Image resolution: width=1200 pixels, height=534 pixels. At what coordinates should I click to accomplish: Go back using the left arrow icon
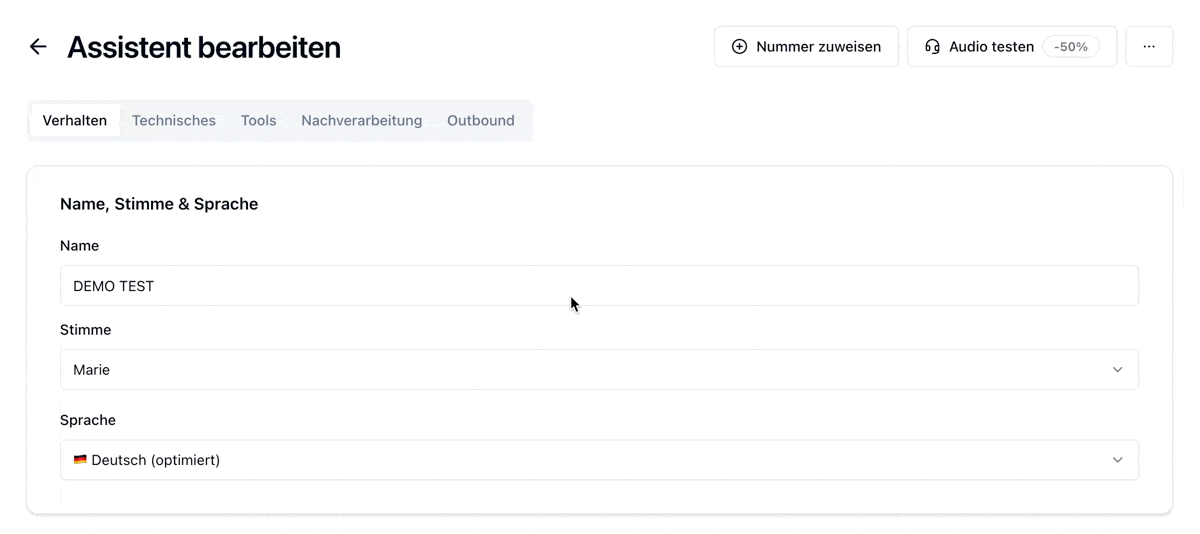pos(38,47)
